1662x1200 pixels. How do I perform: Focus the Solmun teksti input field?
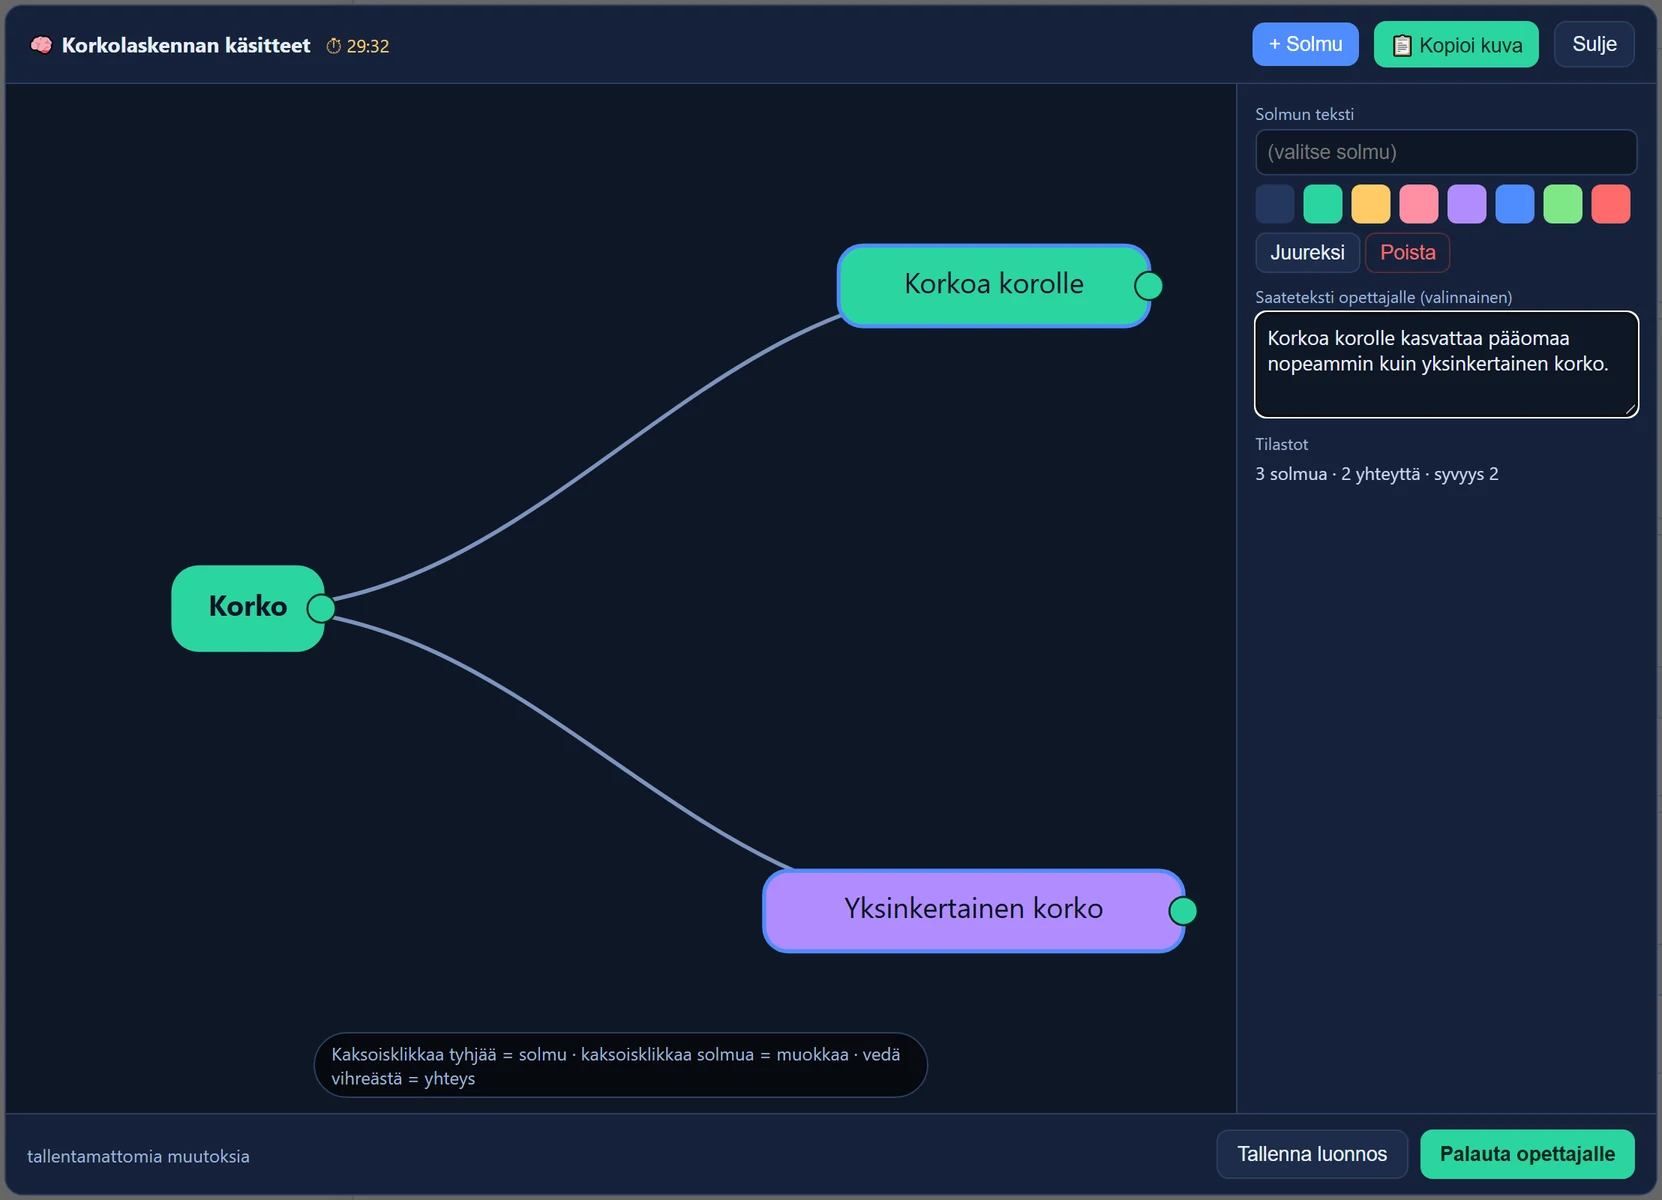(1446, 152)
